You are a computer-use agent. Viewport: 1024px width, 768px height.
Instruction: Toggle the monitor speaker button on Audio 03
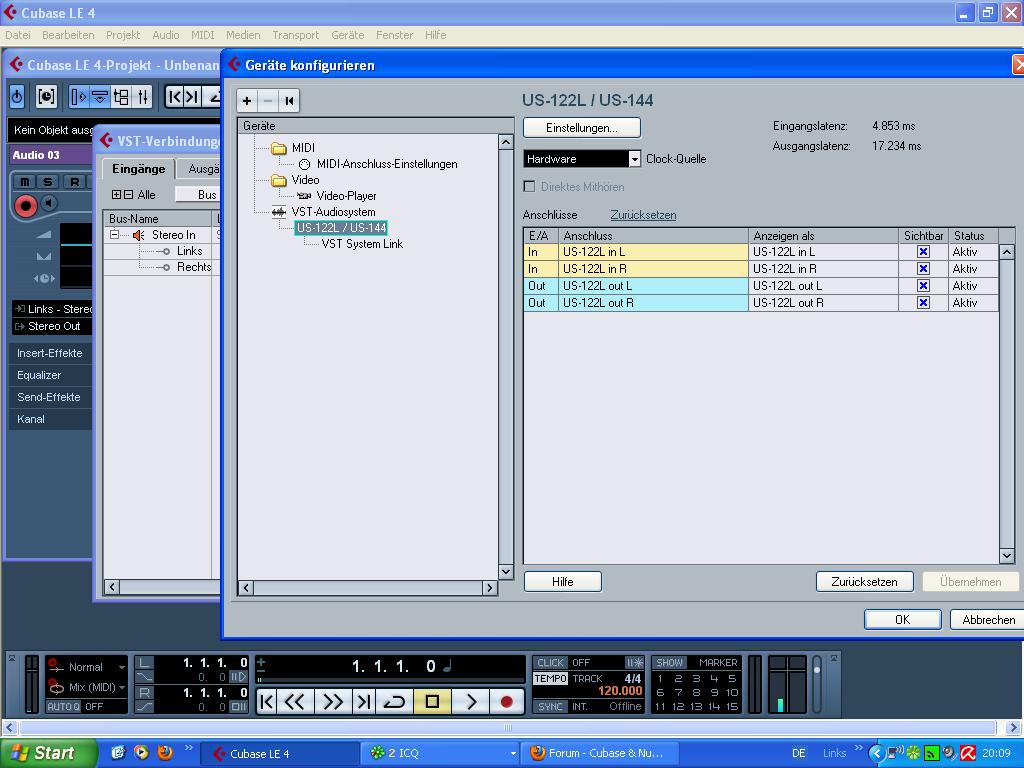50,203
